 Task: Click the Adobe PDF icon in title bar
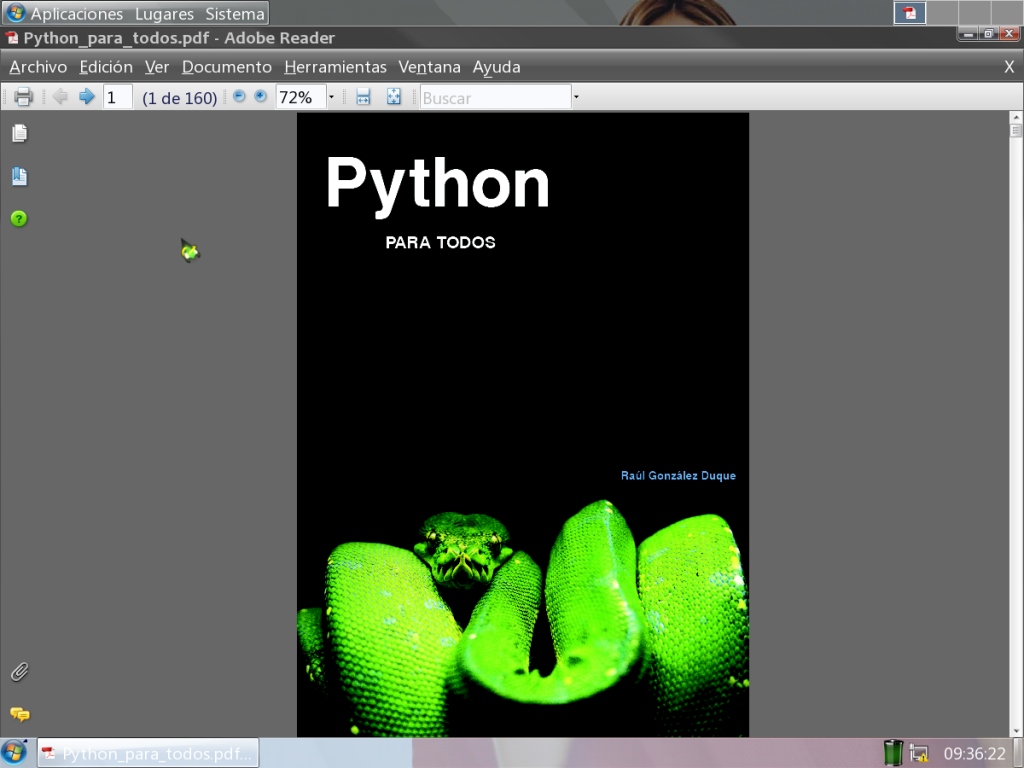[12, 38]
